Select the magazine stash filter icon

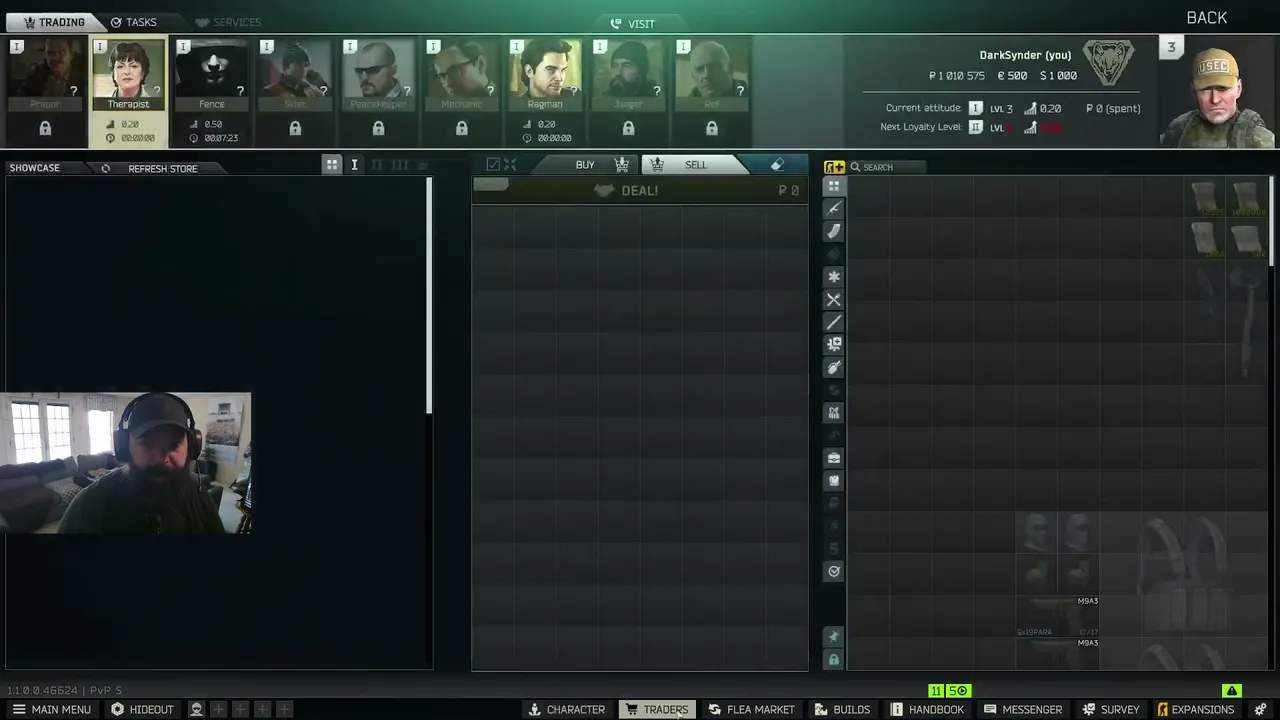pos(834,232)
